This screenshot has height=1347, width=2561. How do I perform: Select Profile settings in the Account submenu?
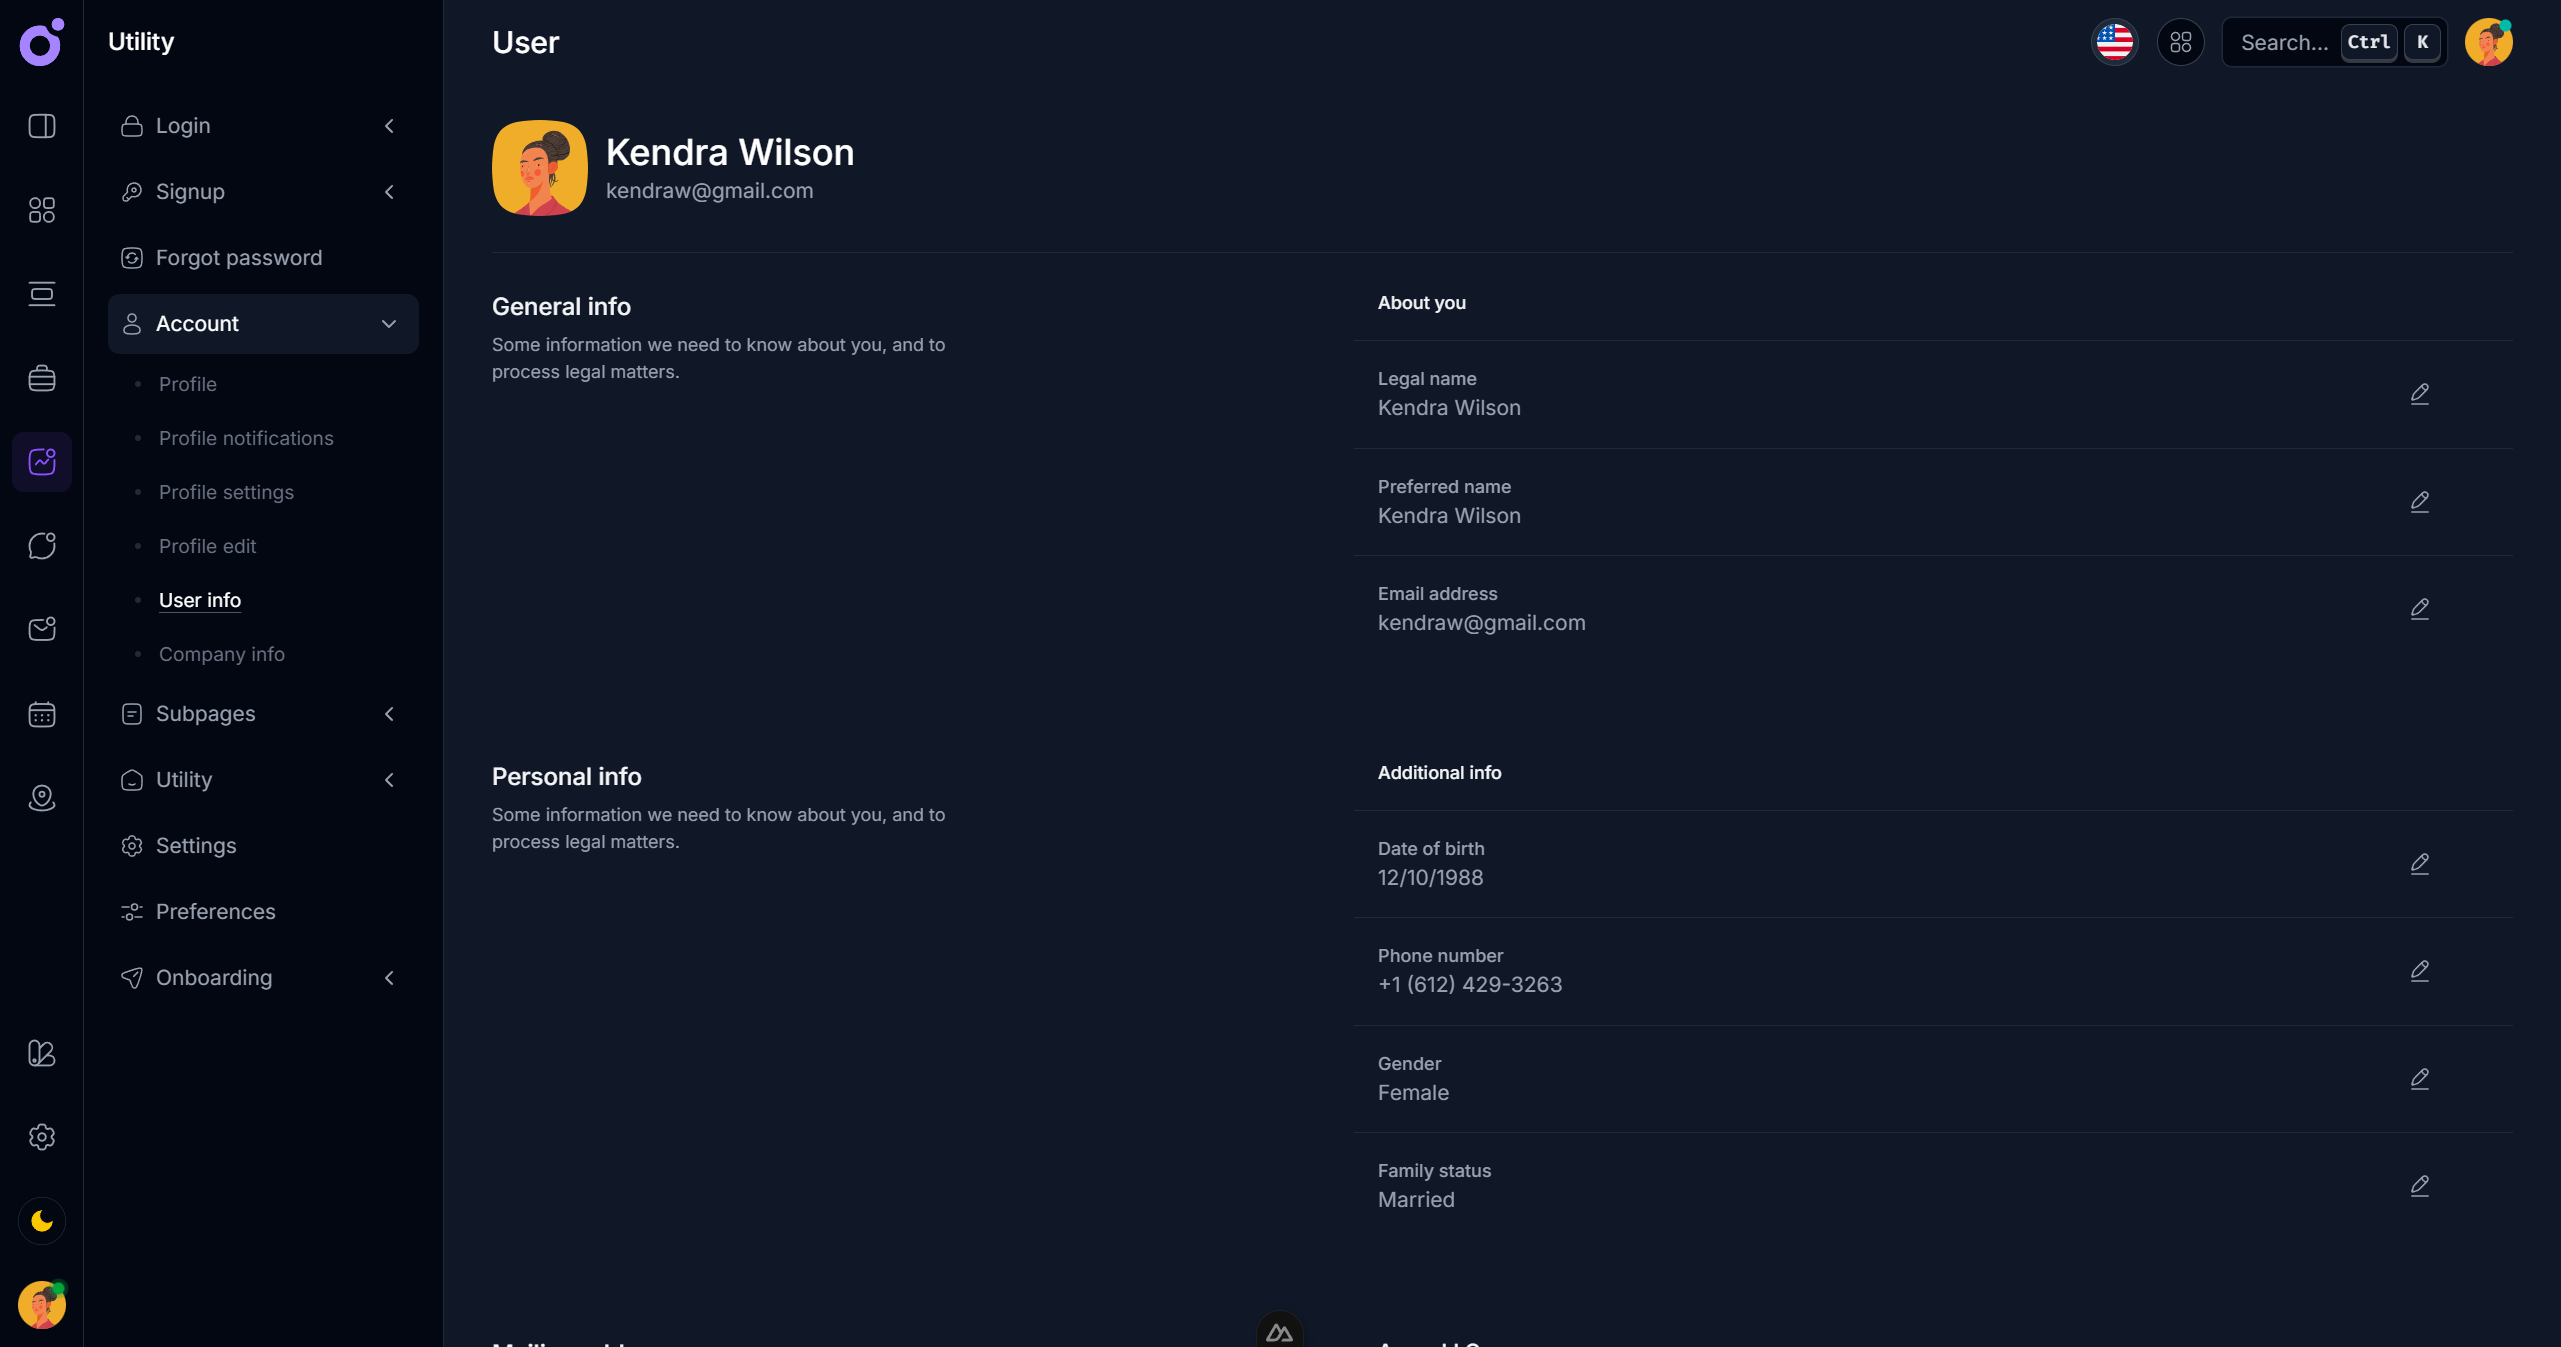tap(226, 492)
